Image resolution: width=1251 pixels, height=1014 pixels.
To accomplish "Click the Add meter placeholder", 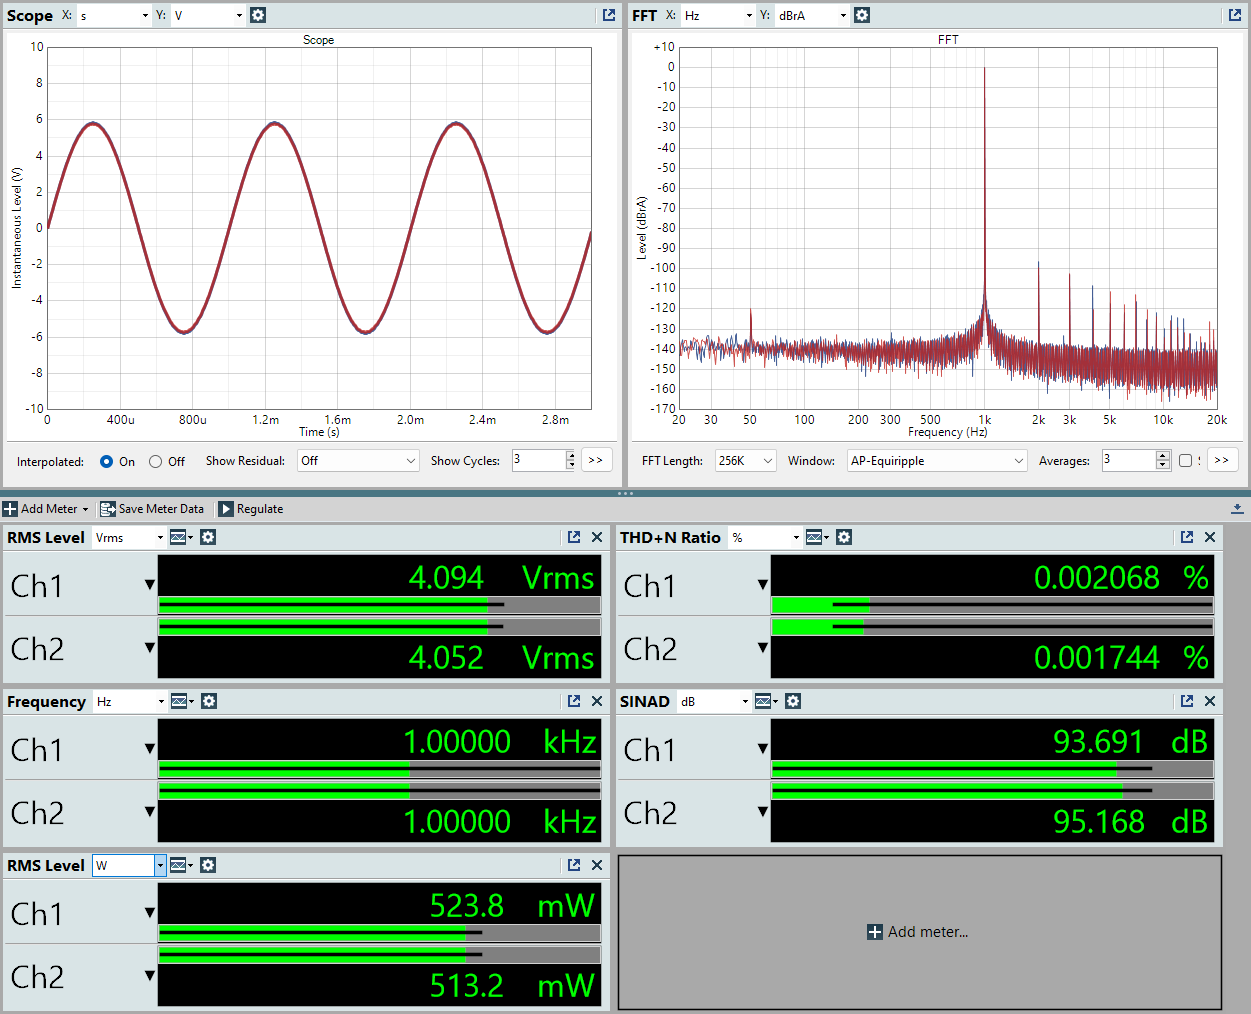I will 918,932.
